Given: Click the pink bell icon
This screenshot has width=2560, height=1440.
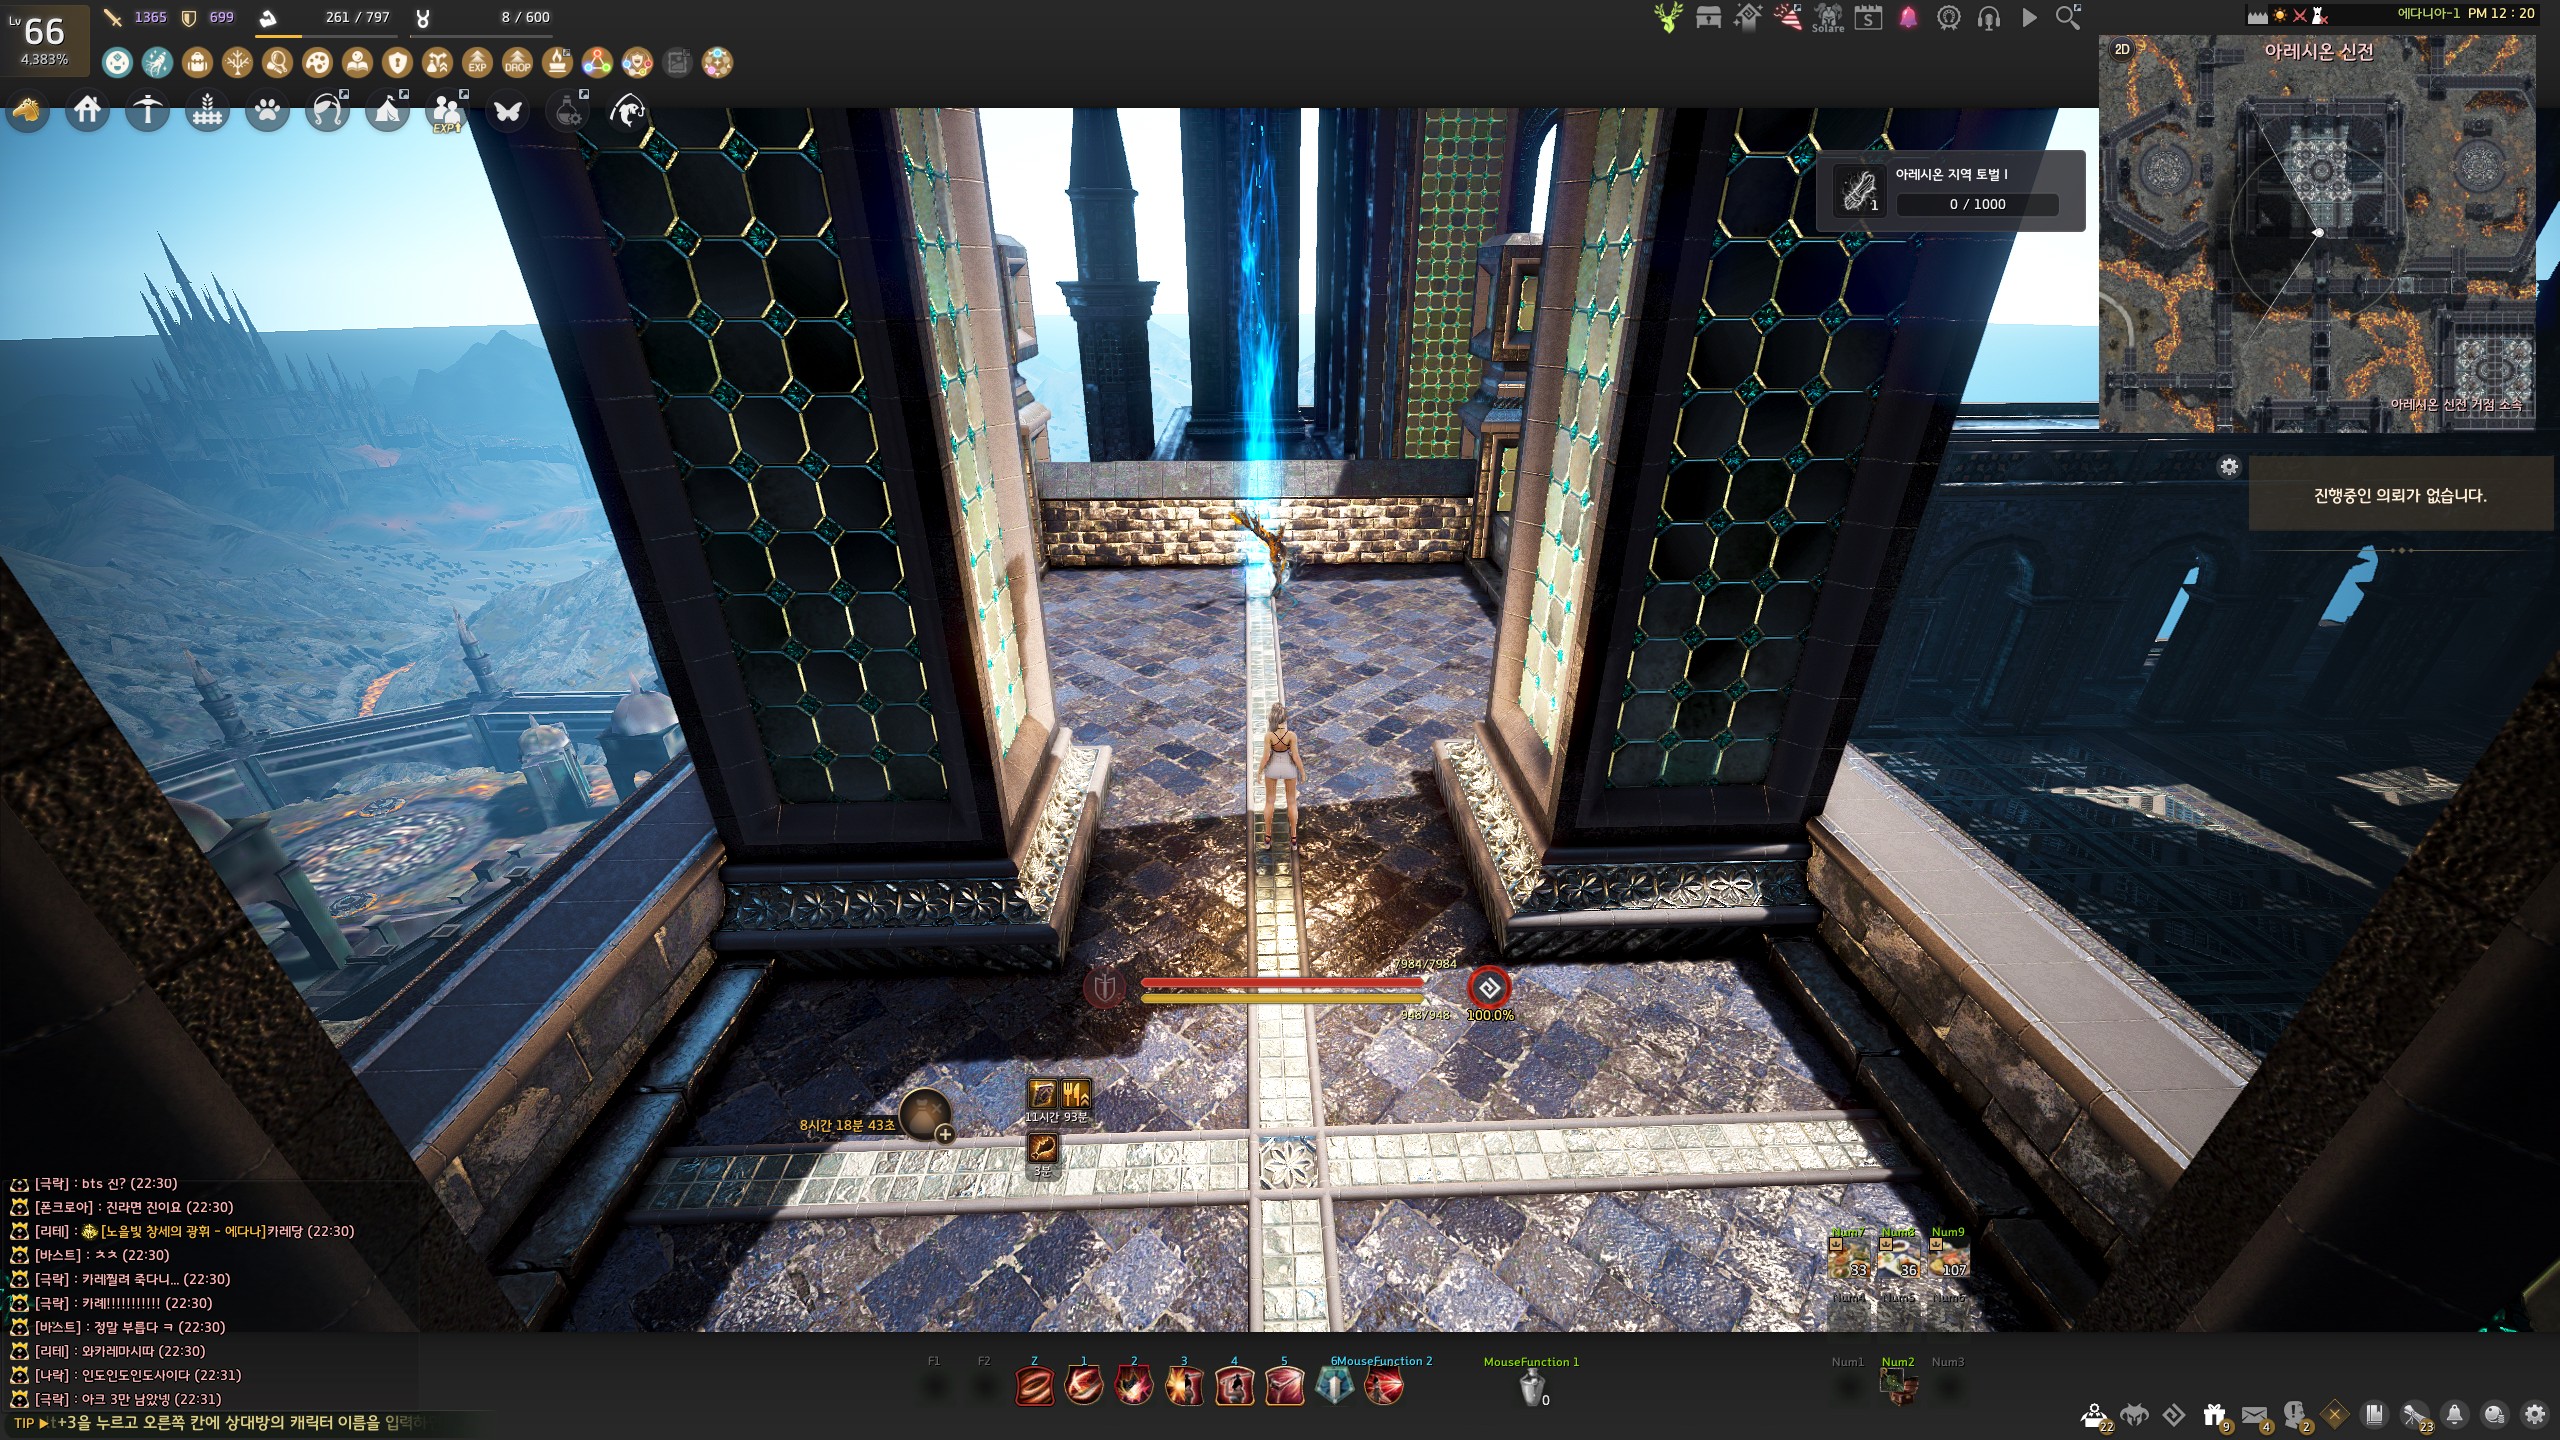Looking at the screenshot, I should (x=1908, y=17).
